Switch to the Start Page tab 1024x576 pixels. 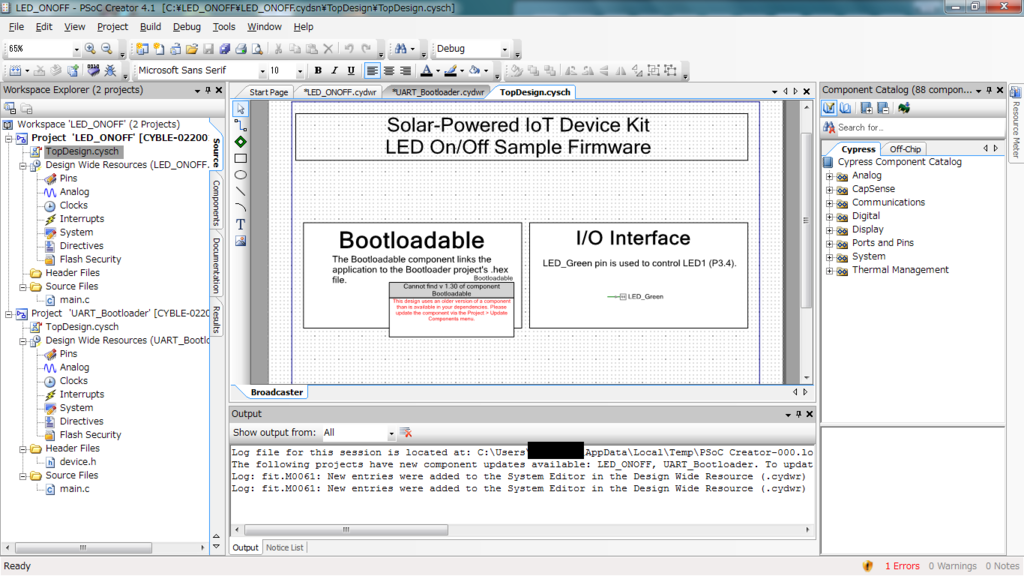(x=268, y=92)
